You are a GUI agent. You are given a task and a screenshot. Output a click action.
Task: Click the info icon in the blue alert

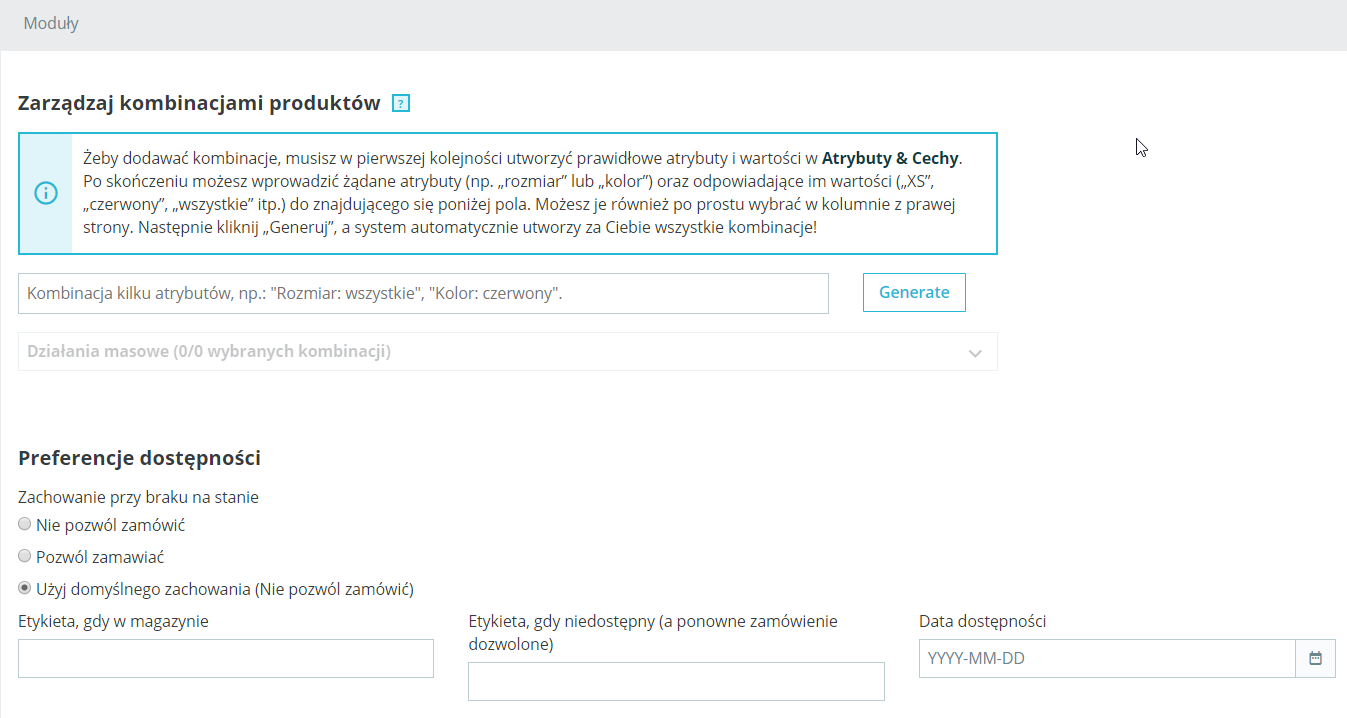(x=46, y=193)
